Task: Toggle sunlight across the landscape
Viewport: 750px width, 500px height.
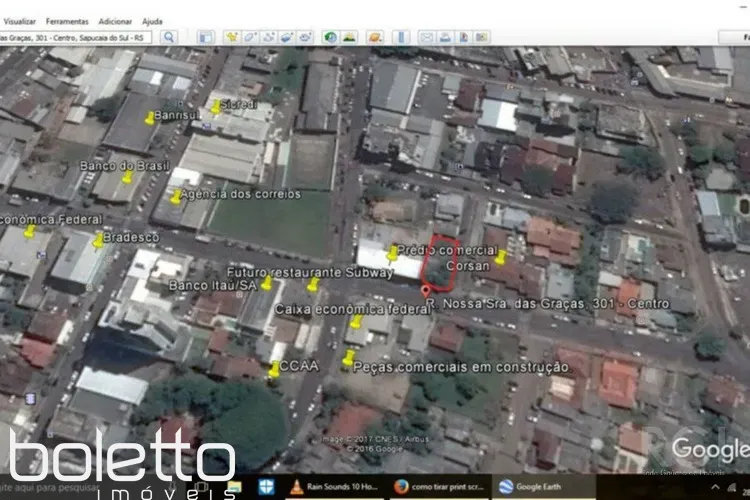Action: coord(349,37)
